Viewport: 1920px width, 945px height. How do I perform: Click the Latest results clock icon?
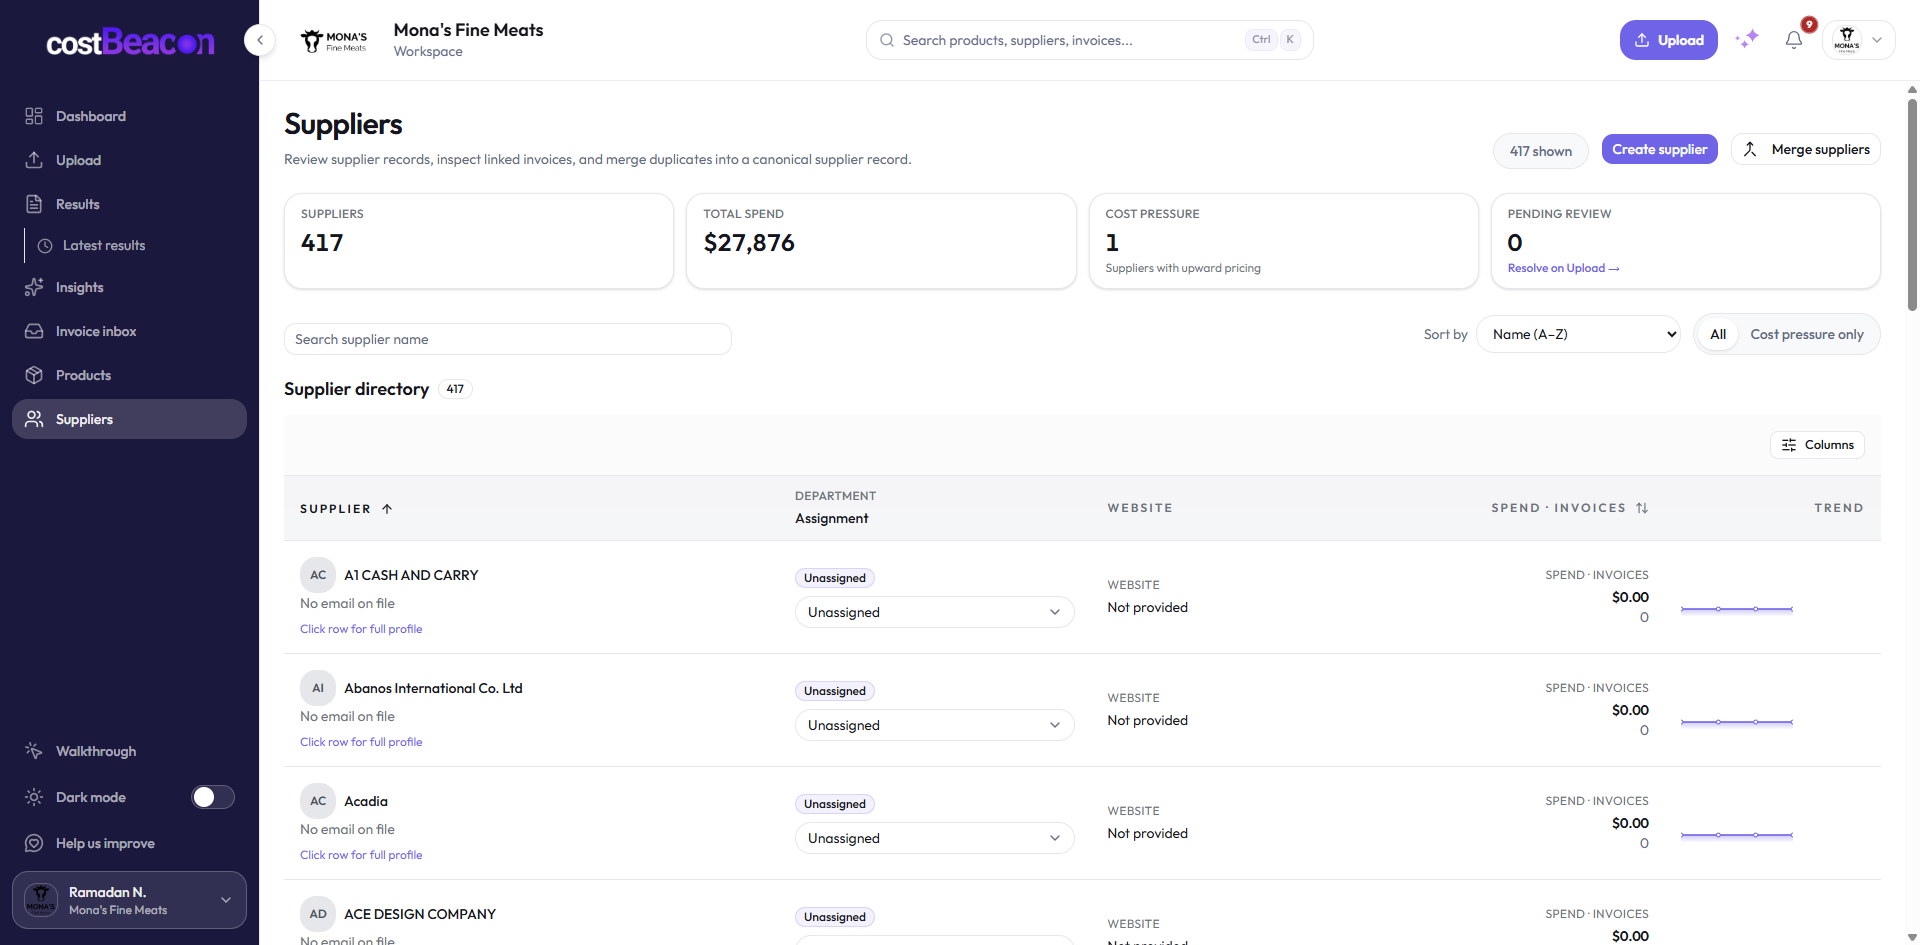tap(45, 245)
